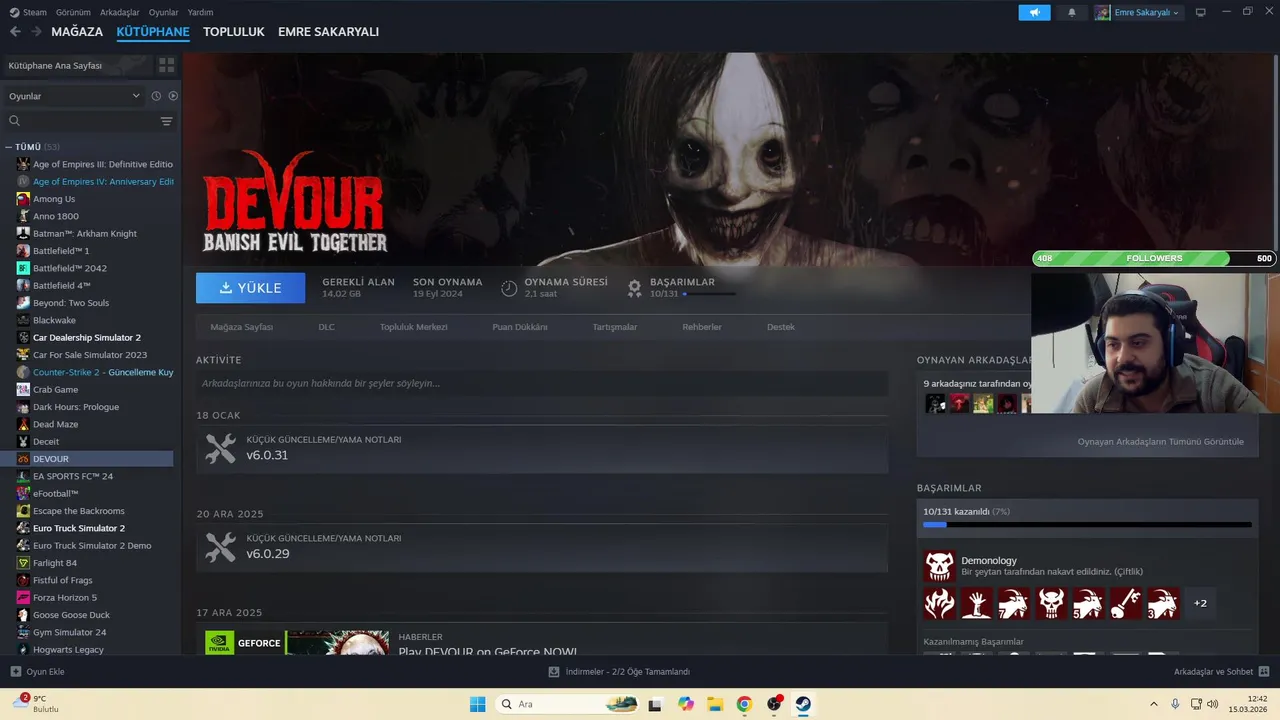This screenshot has height=720, width=1280.
Task: Open the notifications bell icon
Action: click(x=1072, y=12)
